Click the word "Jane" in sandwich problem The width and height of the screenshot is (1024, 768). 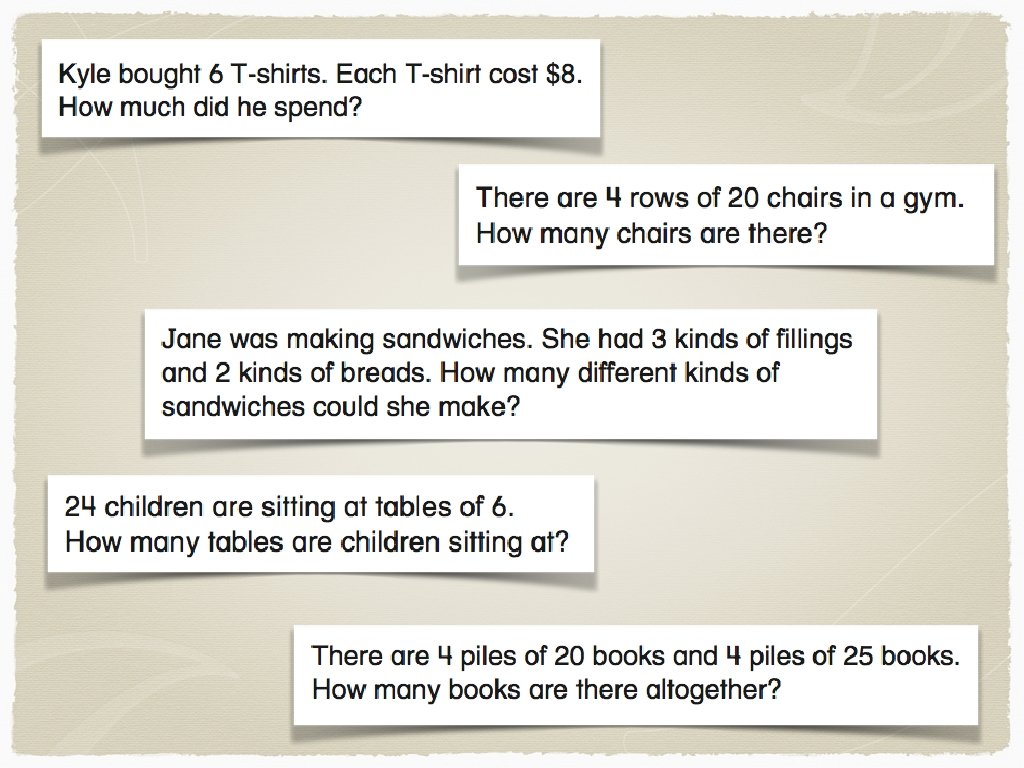(191, 339)
